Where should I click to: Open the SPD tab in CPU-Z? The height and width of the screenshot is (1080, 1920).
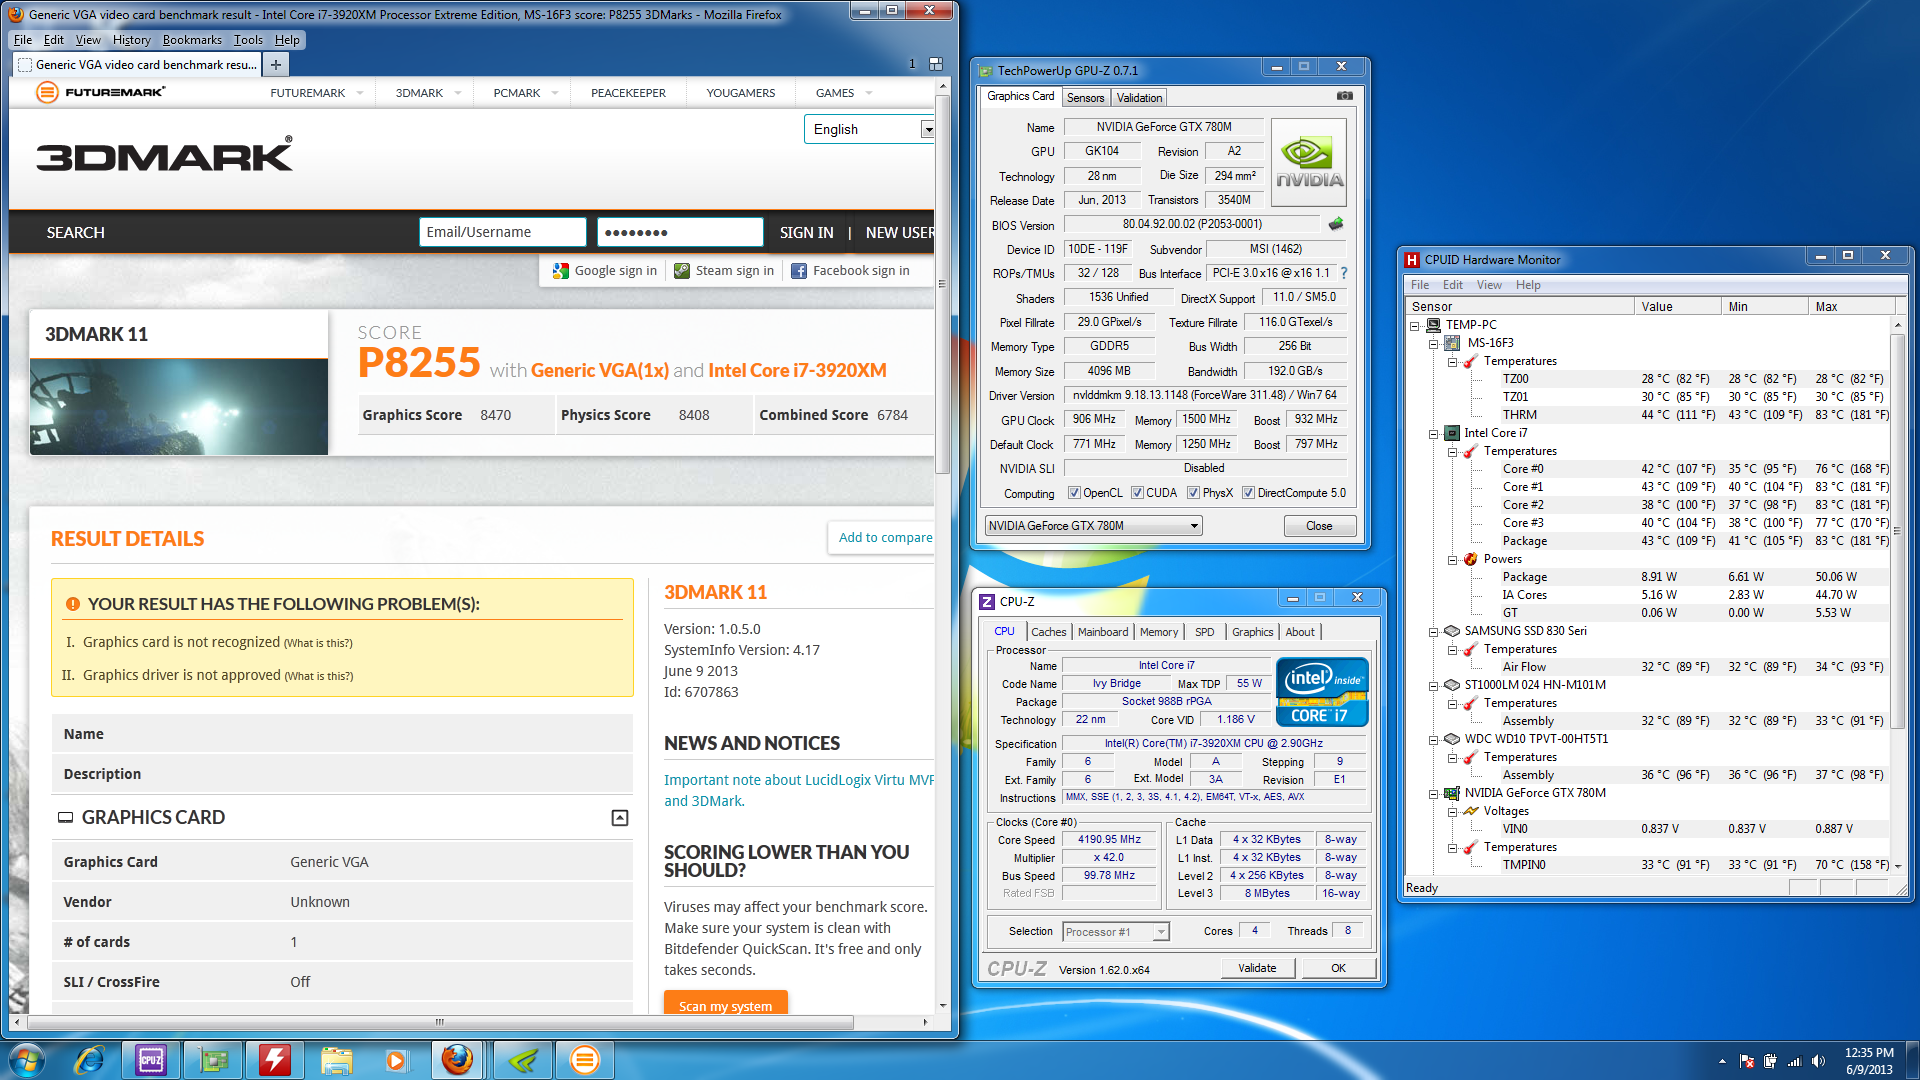click(x=1204, y=632)
